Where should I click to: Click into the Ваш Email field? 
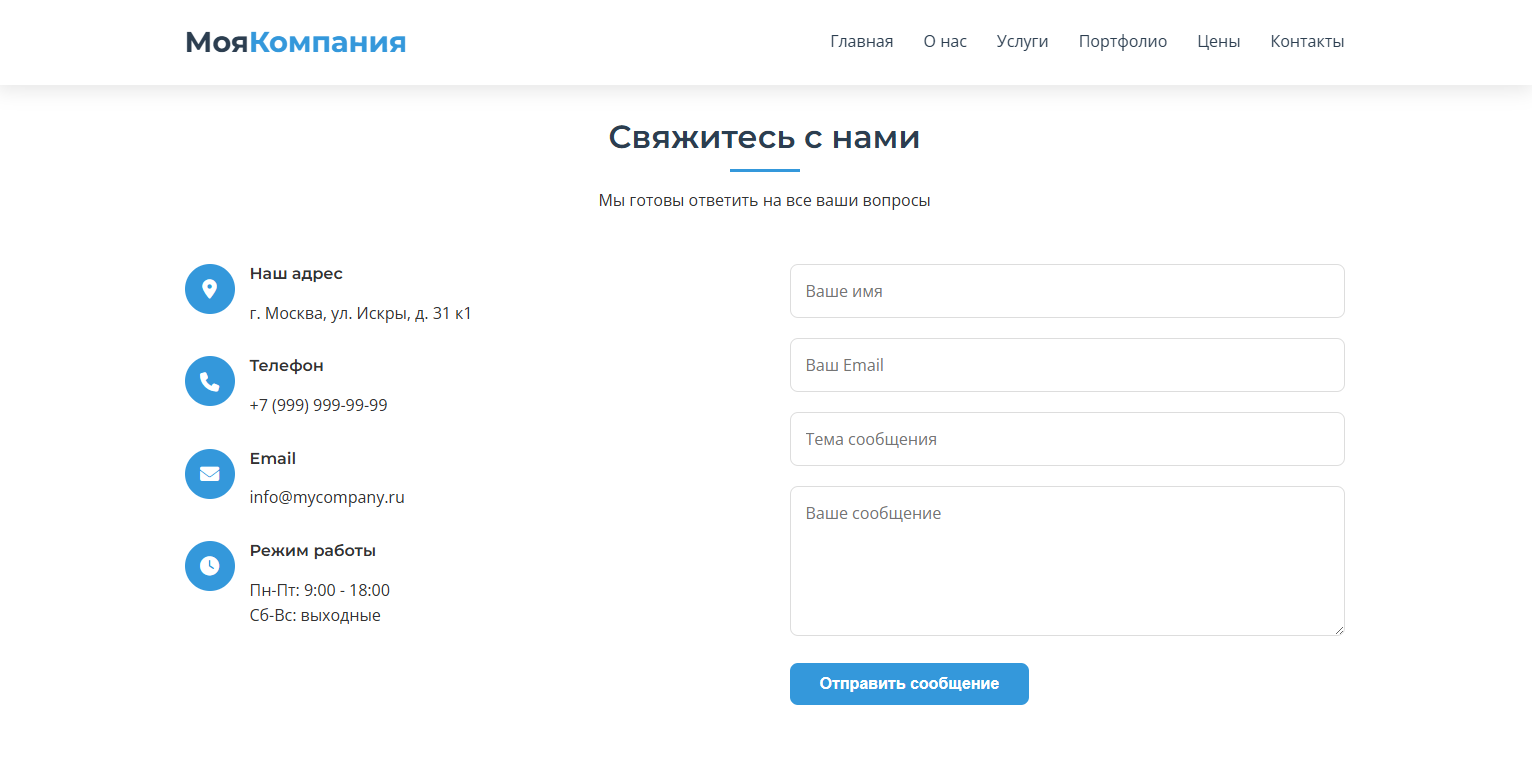coord(1067,365)
